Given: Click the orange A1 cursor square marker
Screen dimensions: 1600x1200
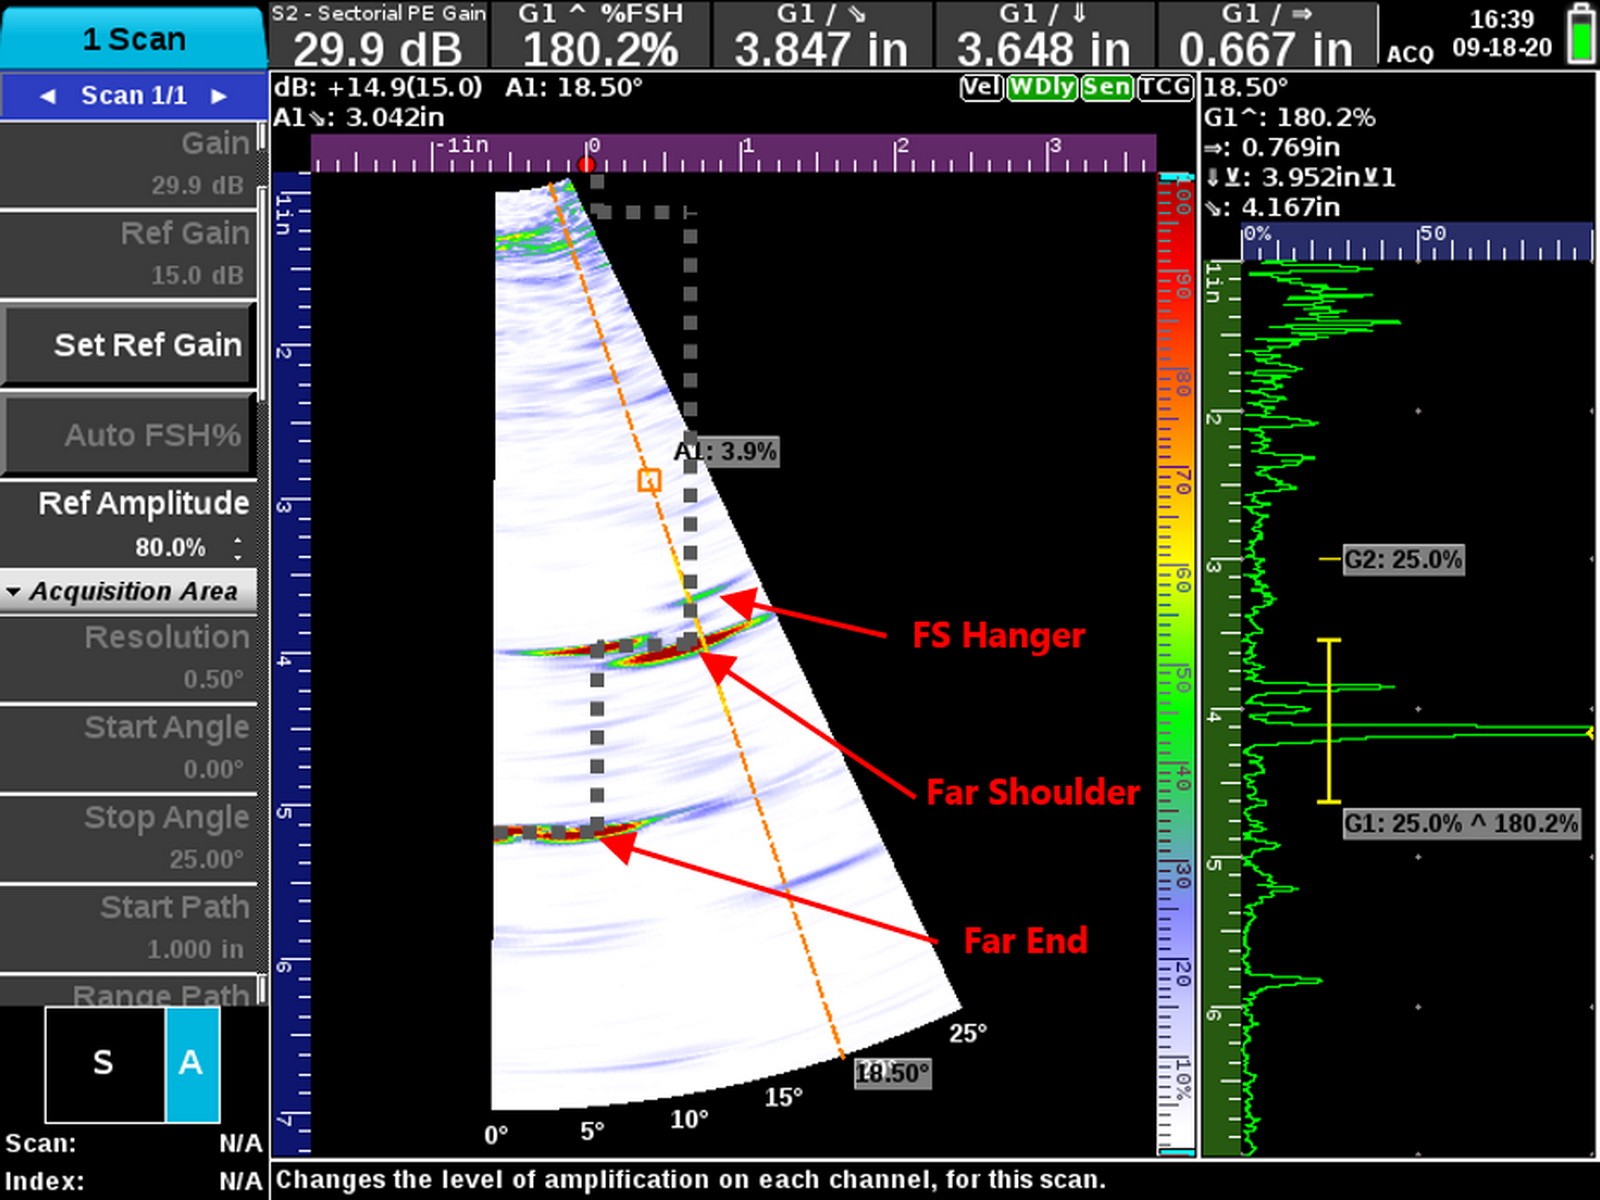Looking at the screenshot, I should pyautogui.click(x=649, y=481).
